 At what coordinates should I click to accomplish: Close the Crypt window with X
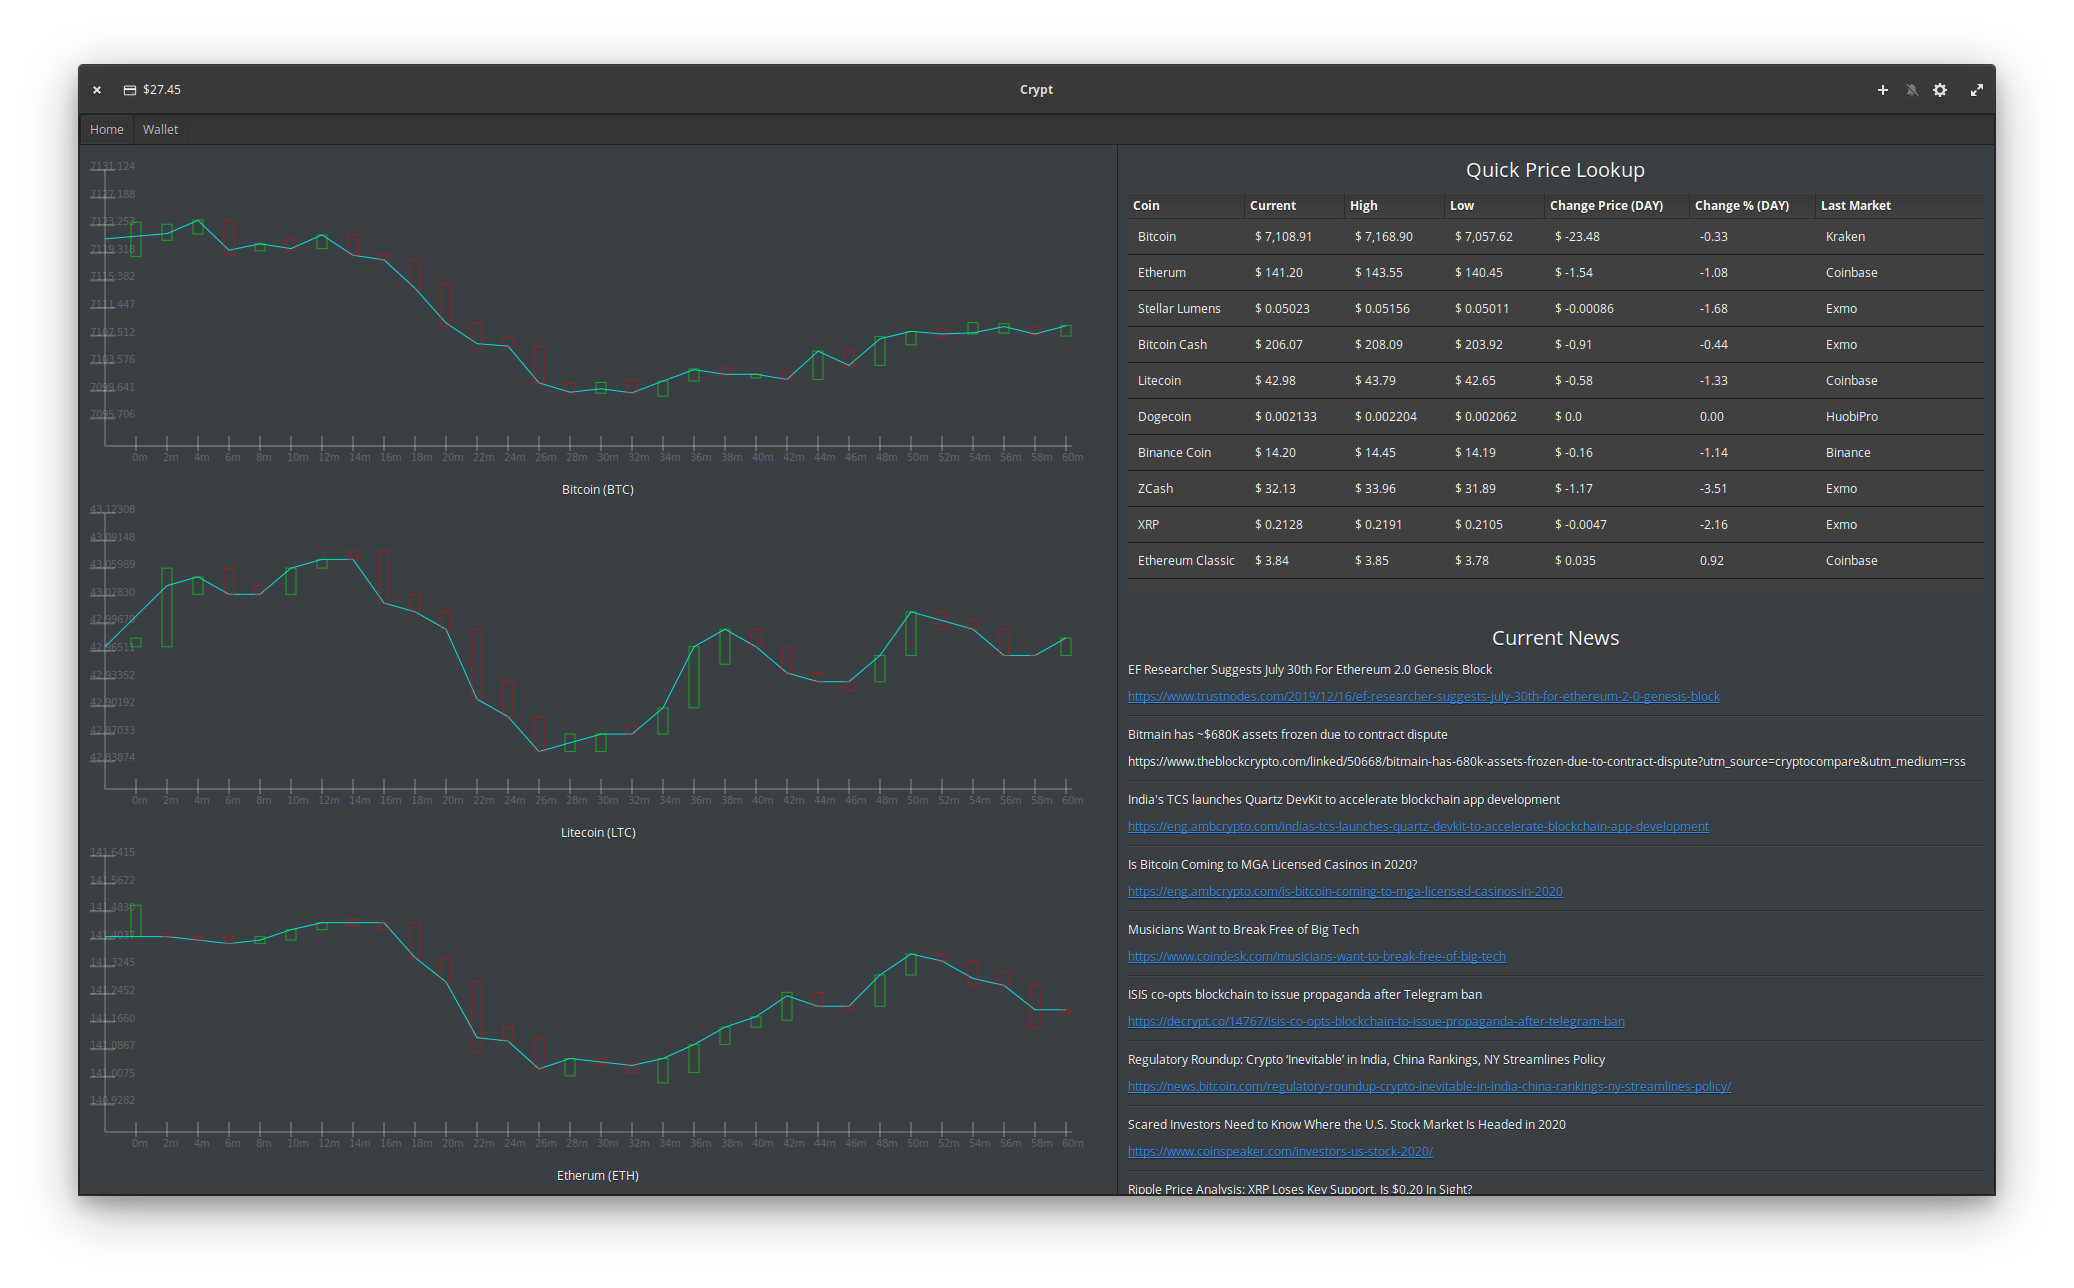click(97, 90)
